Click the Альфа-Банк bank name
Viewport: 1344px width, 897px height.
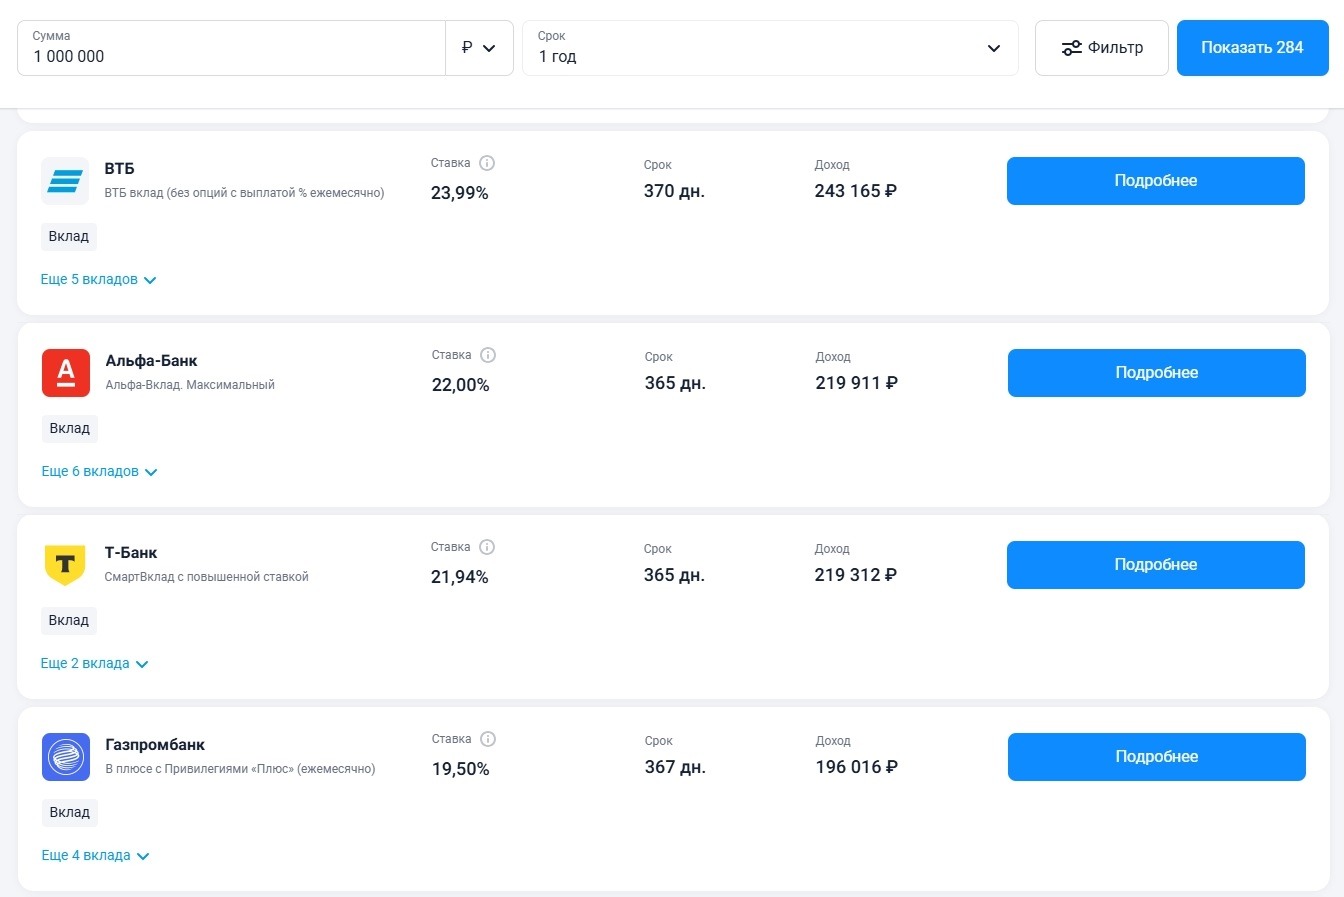coord(152,361)
